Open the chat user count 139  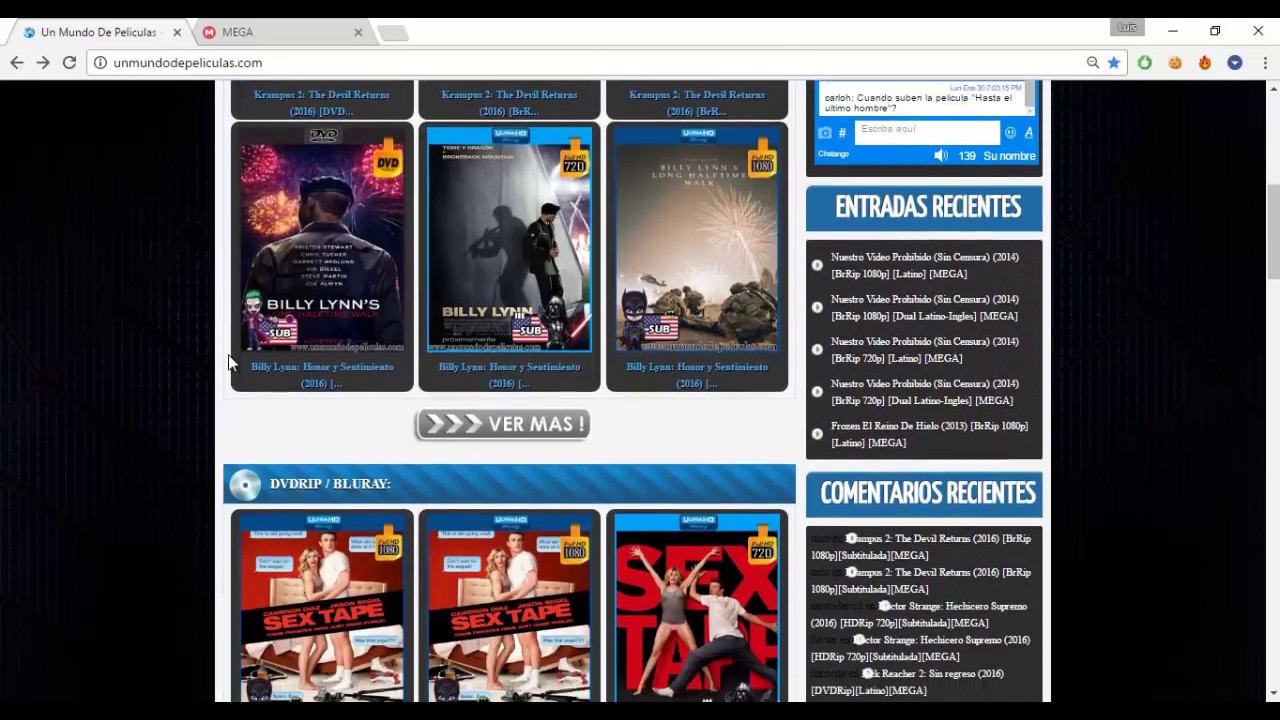click(967, 156)
